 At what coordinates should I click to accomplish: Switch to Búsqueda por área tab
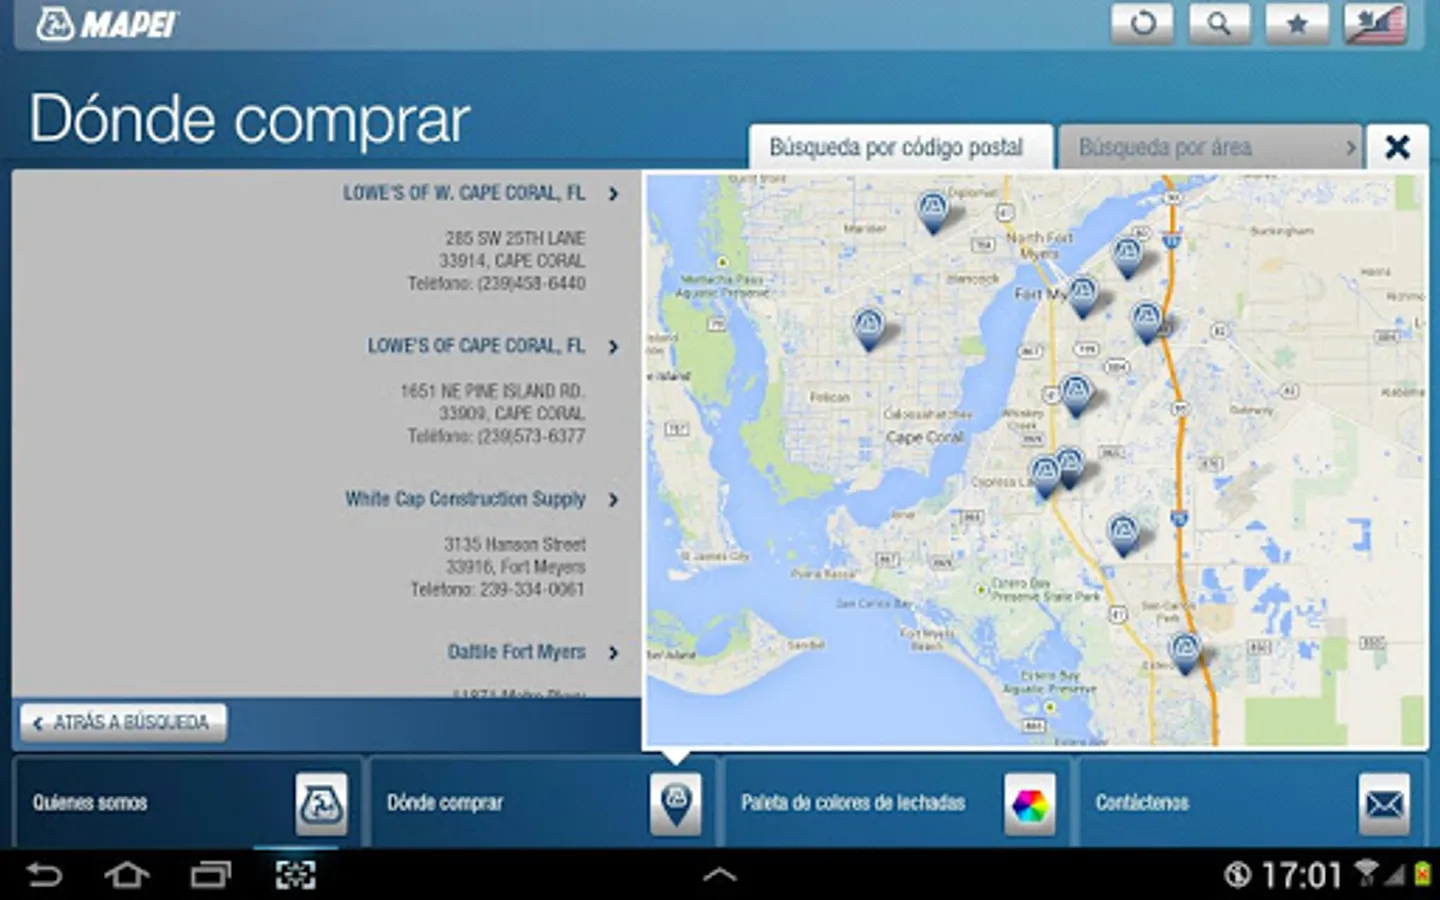(1210, 147)
